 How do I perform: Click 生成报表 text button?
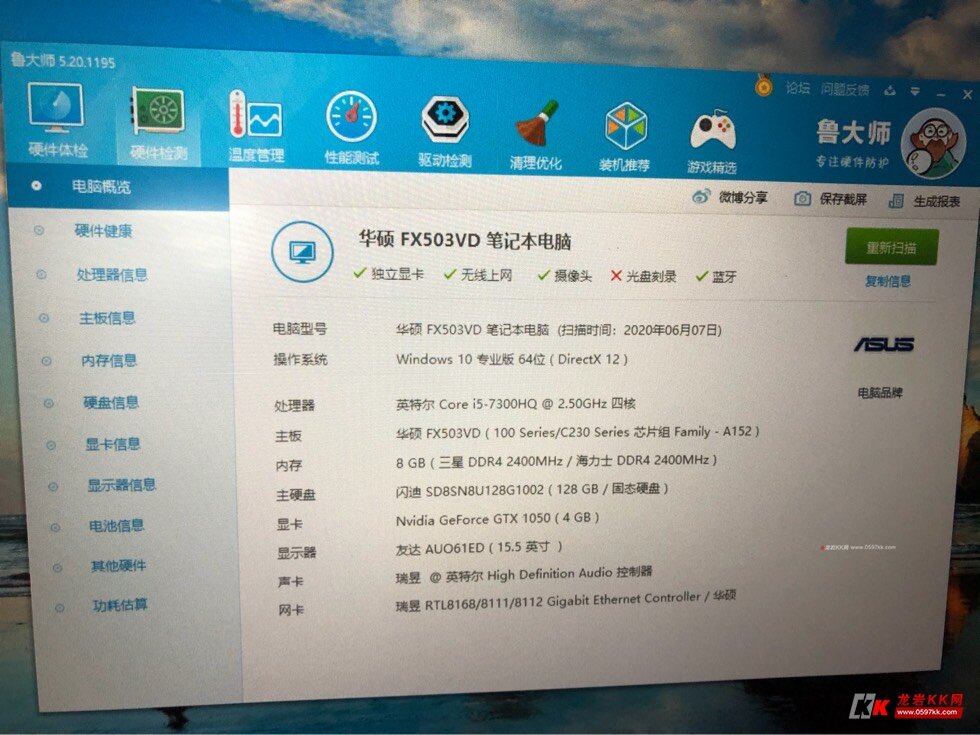click(937, 201)
